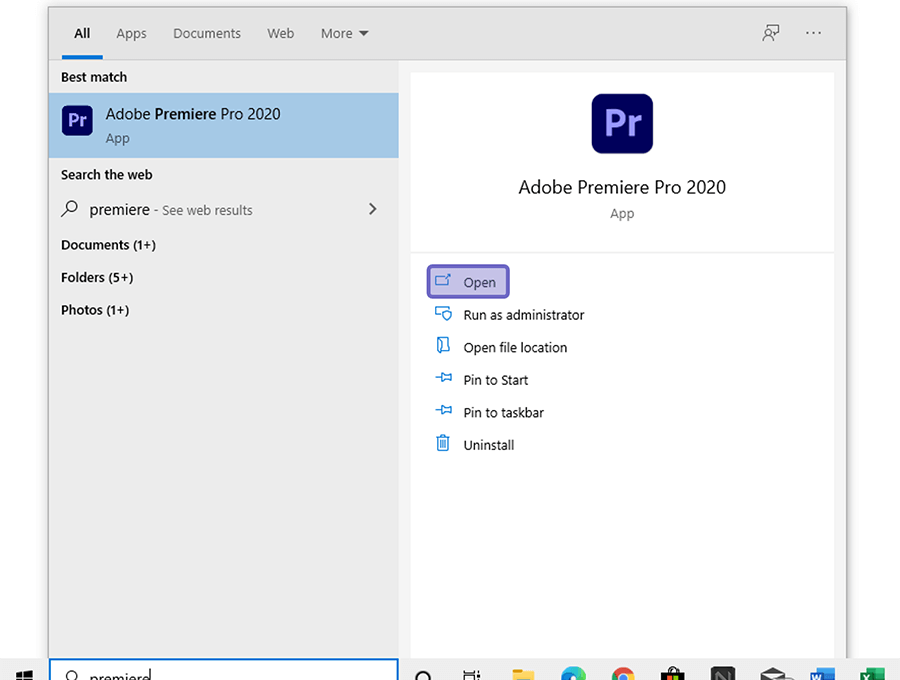Expand the premiere web results arrow
900x680 pixels.
pos(373,209)
